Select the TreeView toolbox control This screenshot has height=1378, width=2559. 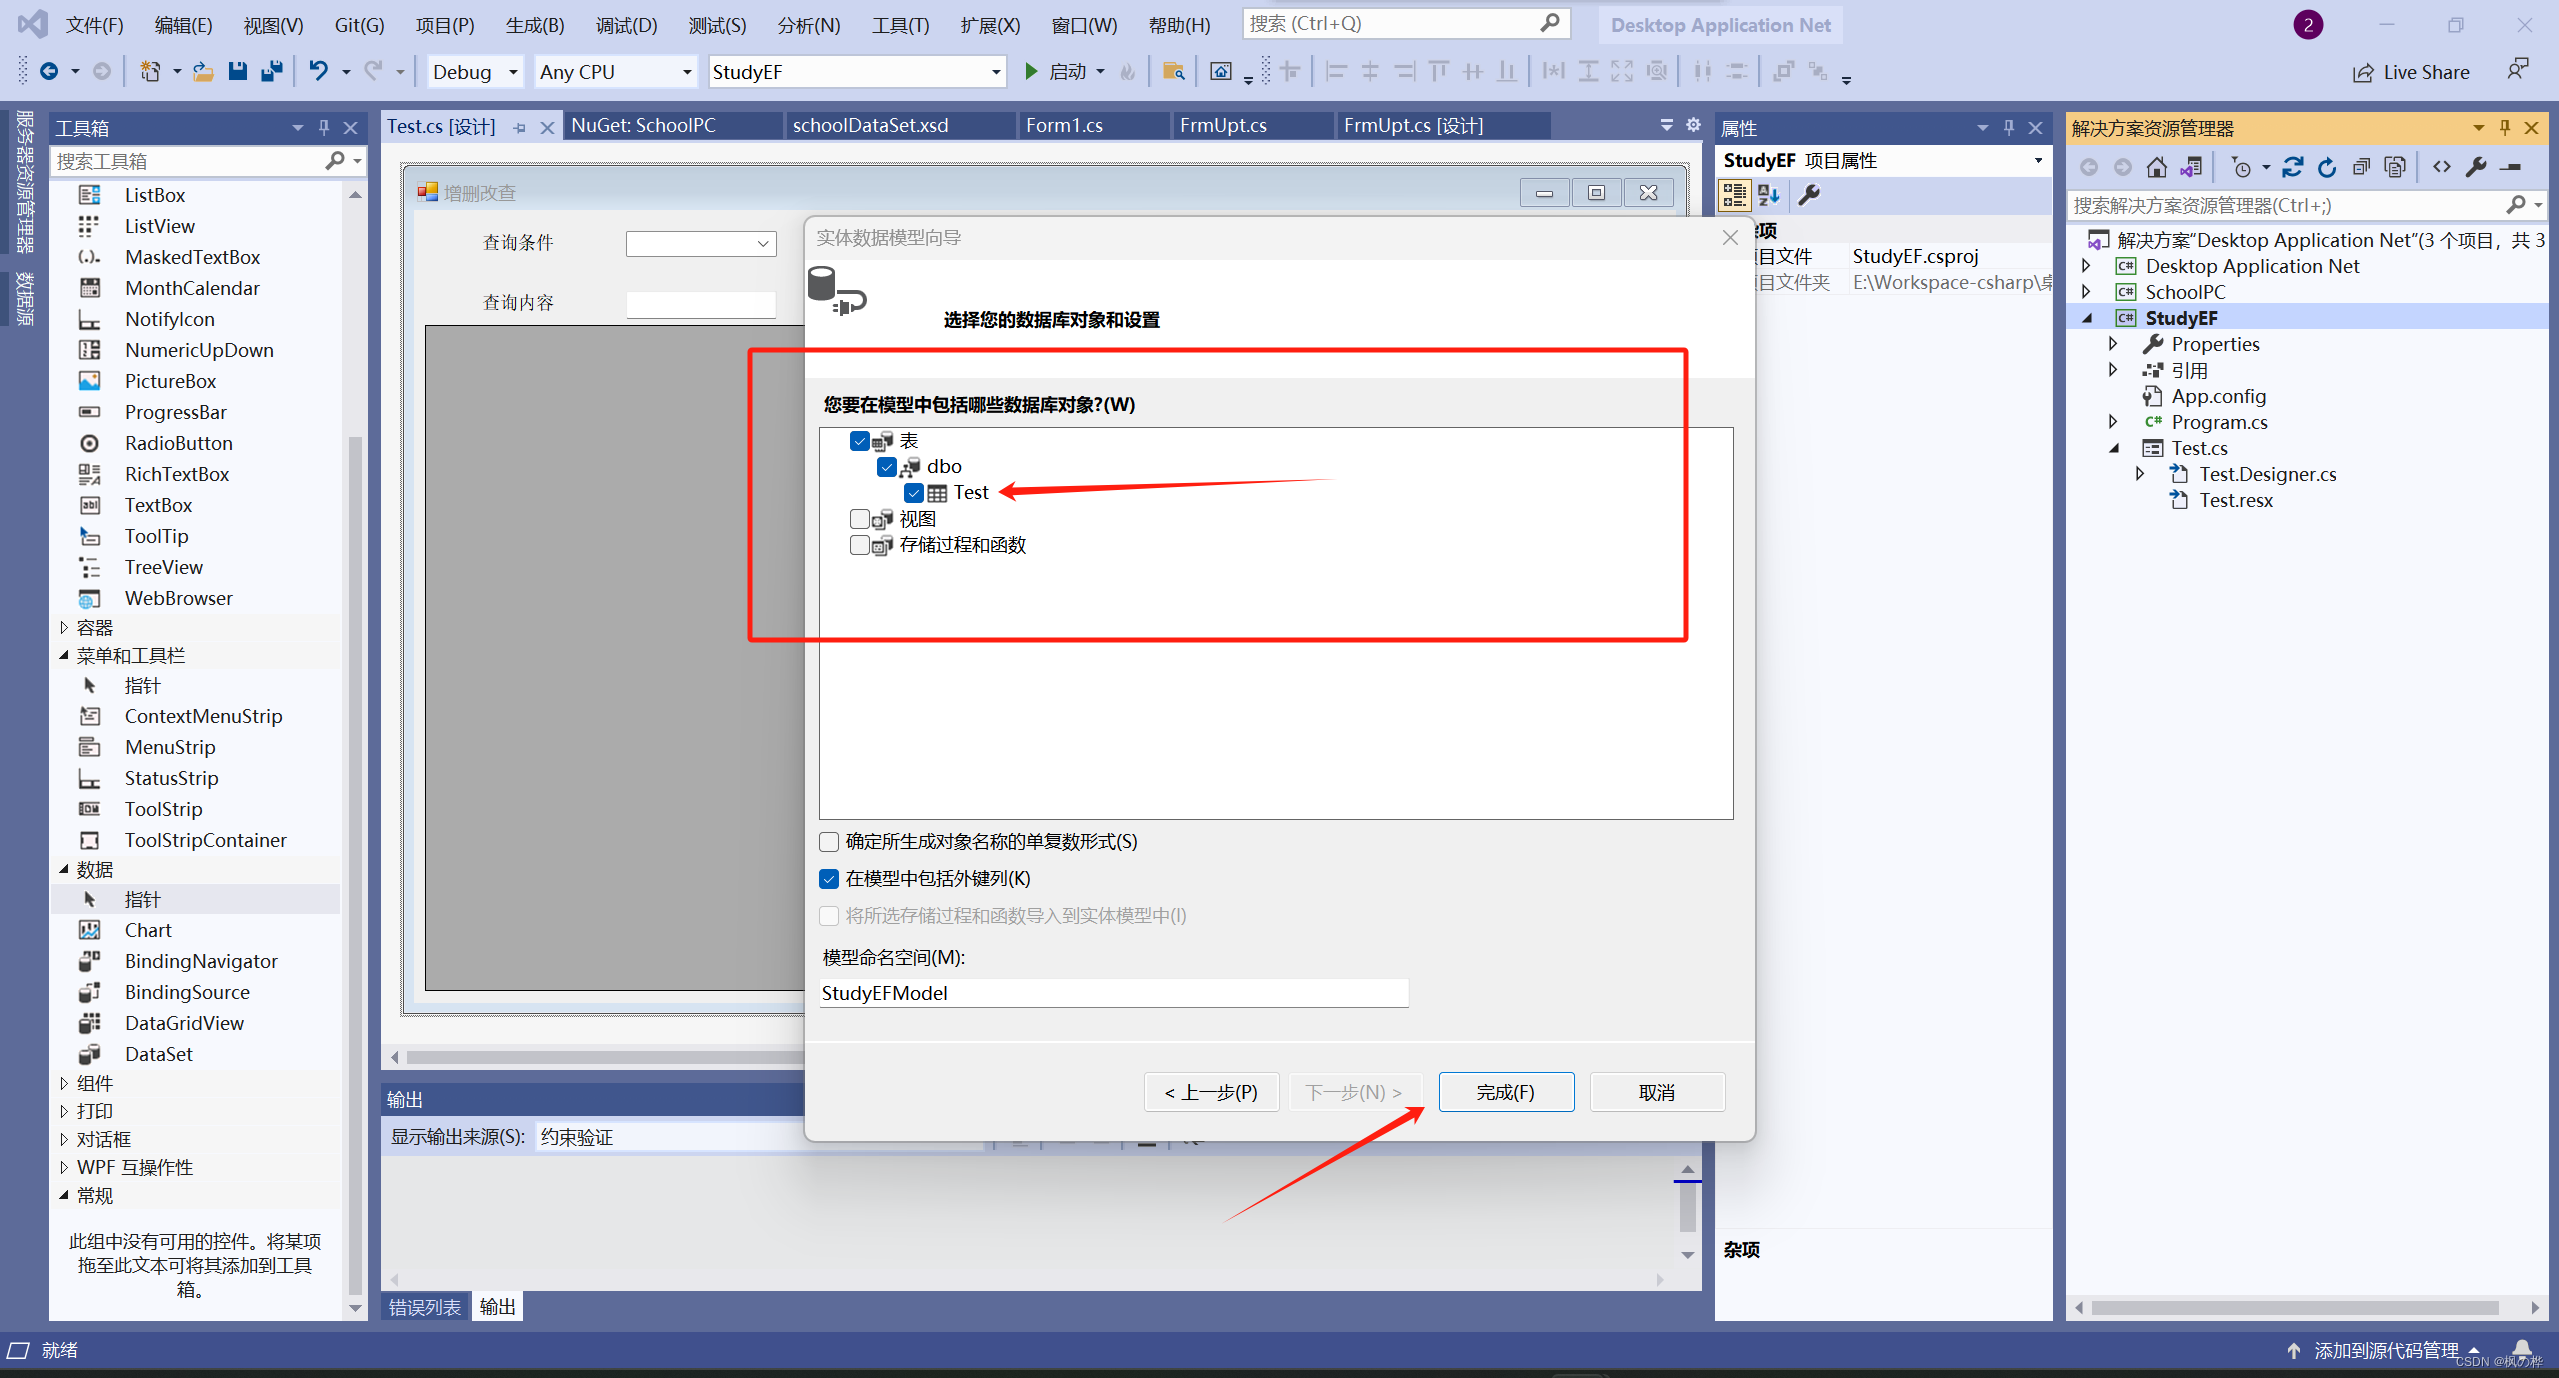tap(163, 567)
